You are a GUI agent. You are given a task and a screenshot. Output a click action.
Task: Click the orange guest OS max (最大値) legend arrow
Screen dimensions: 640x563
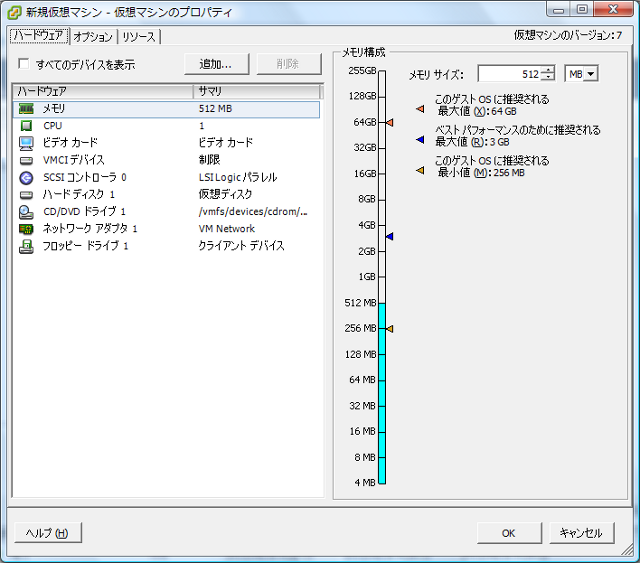pyautogui.click(x=420, y=109)
